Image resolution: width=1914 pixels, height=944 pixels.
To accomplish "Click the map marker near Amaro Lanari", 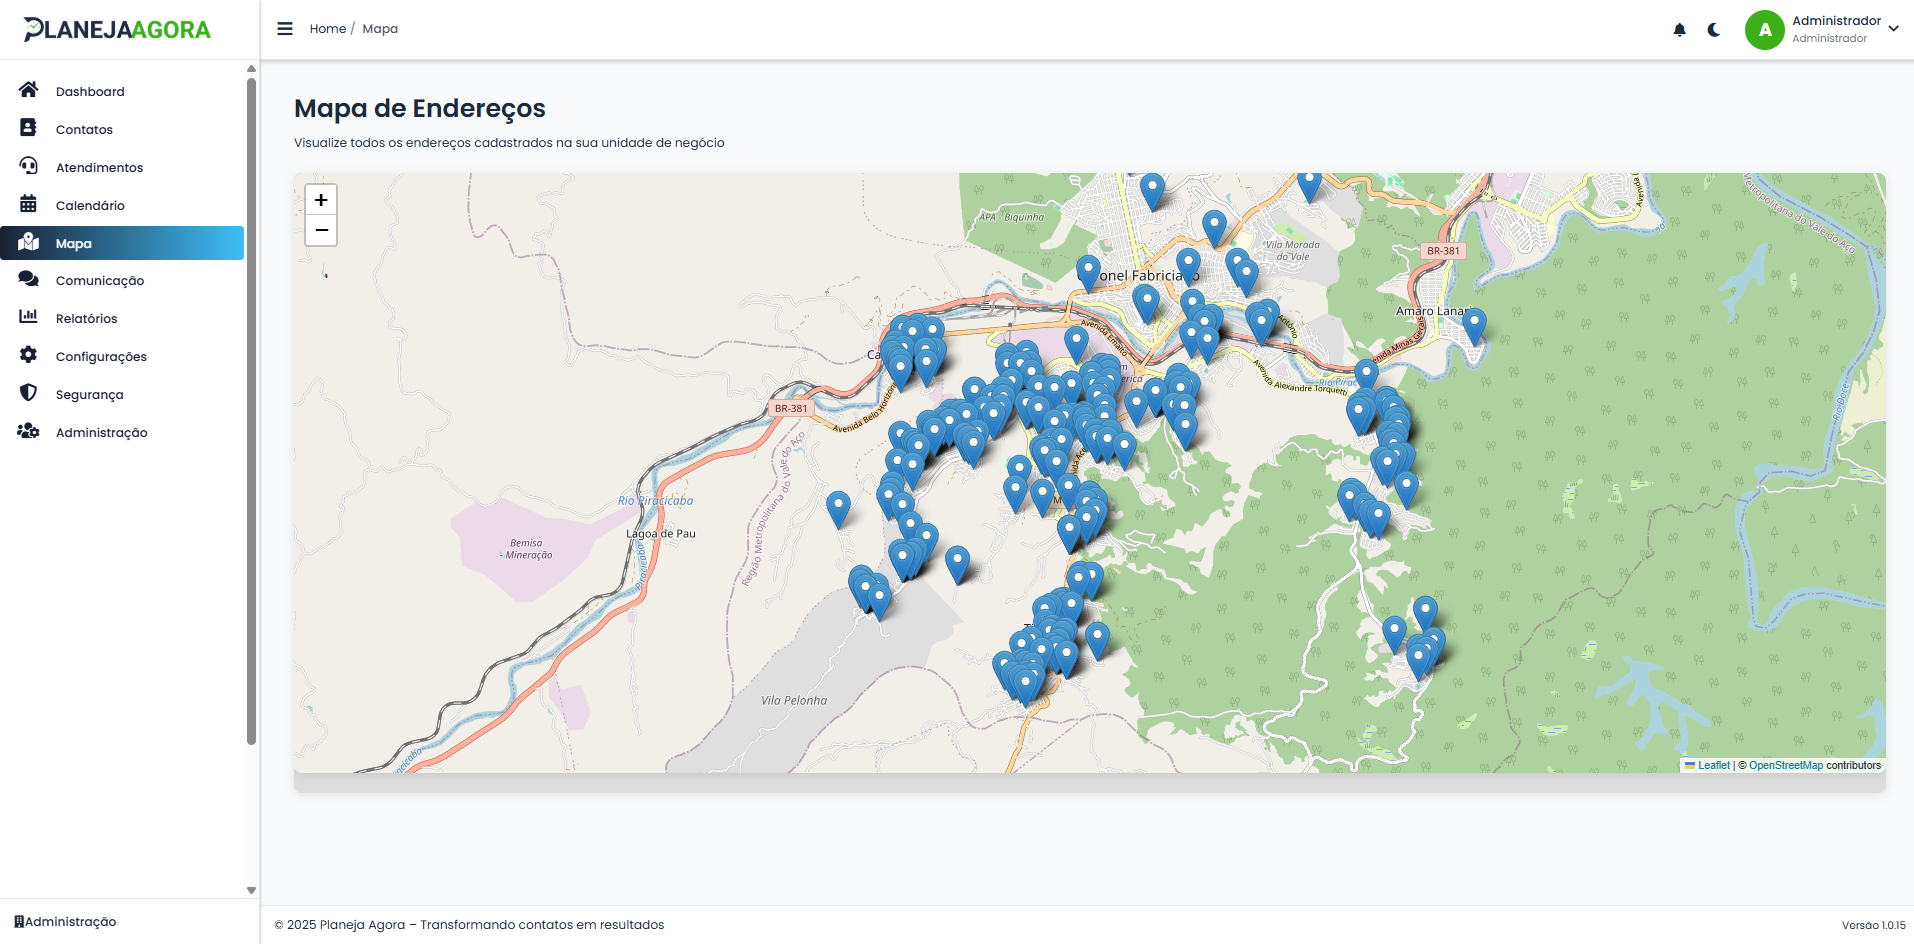I will pyautogui.click(x=1474, y=324).
